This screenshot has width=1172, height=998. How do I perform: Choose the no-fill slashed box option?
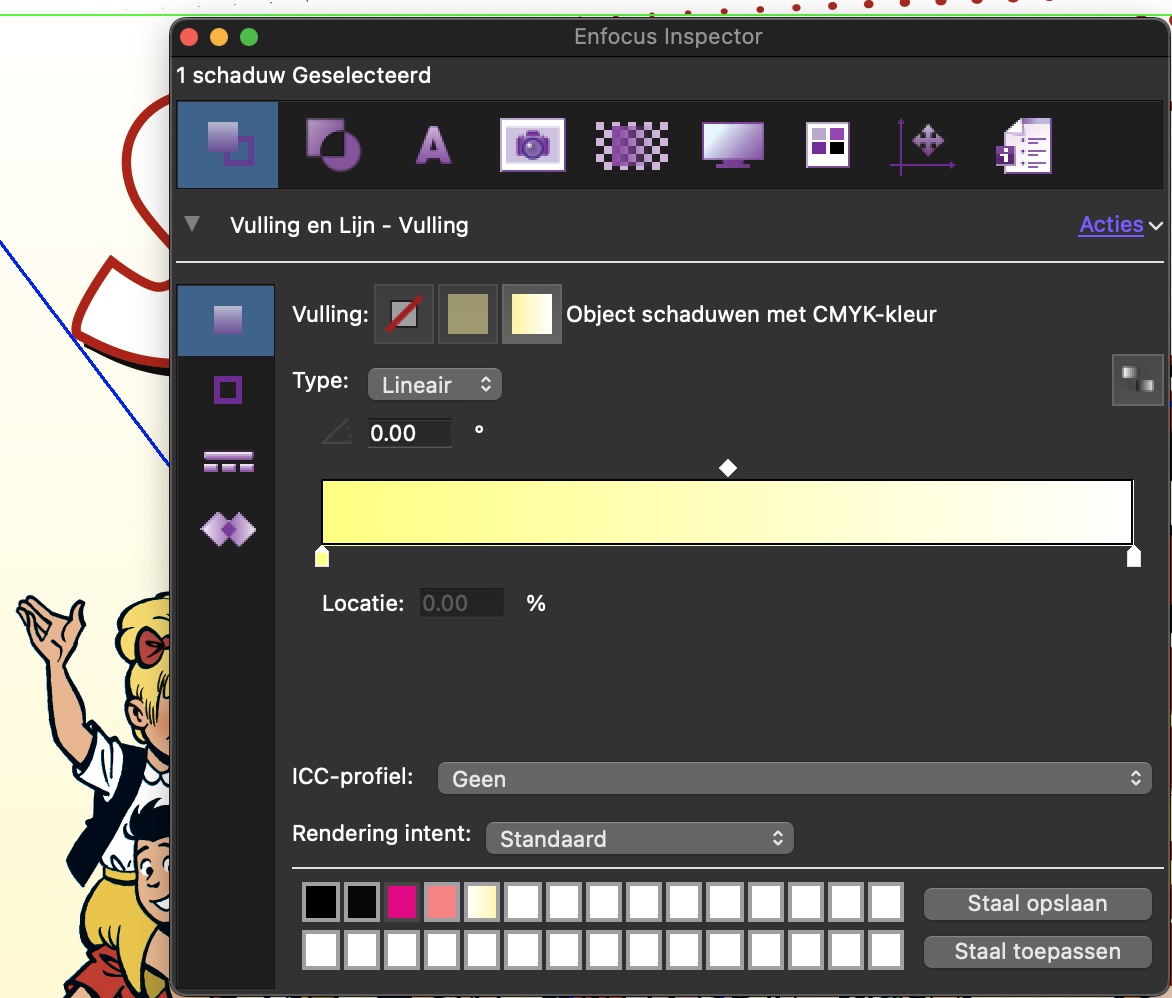[404, 314]
